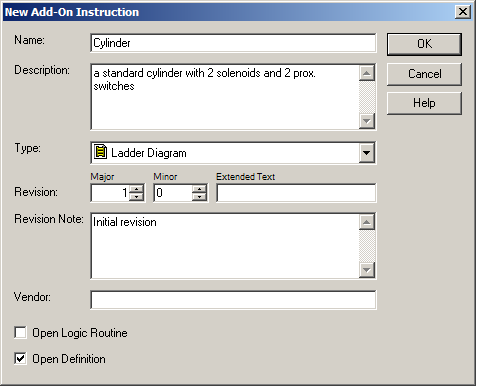The width and height of the screenshot is (477, 387).
Task: Click the Extended Text input field
Action: 296,193
